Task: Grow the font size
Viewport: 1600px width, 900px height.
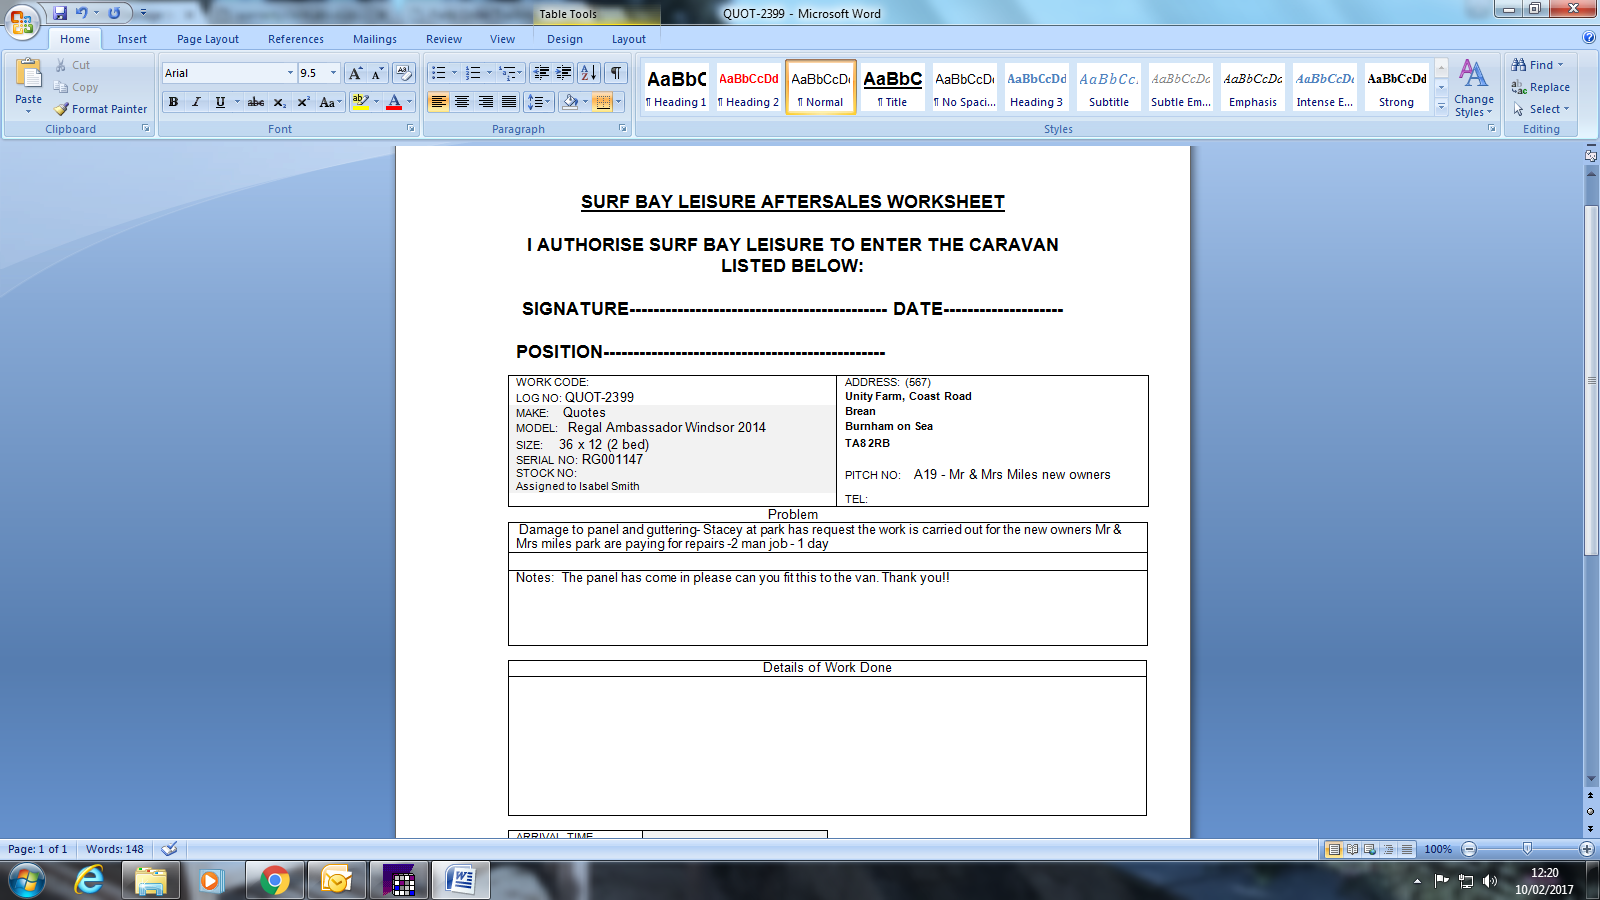Action: 355,73
